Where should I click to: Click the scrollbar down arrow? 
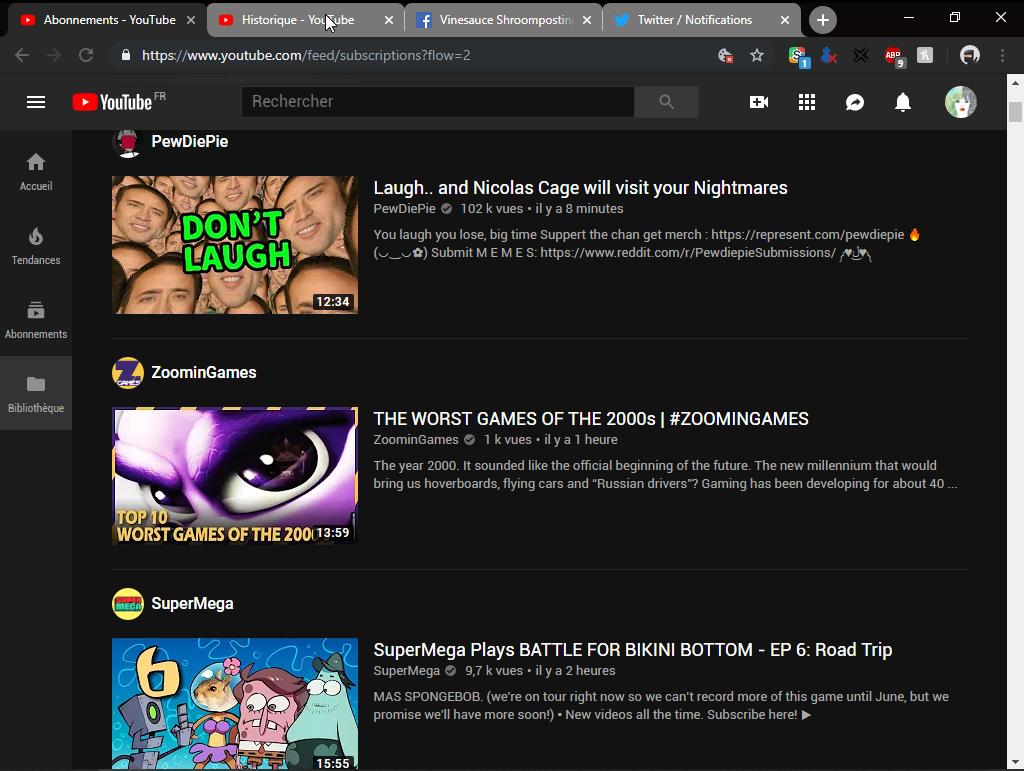[1015, 762]
